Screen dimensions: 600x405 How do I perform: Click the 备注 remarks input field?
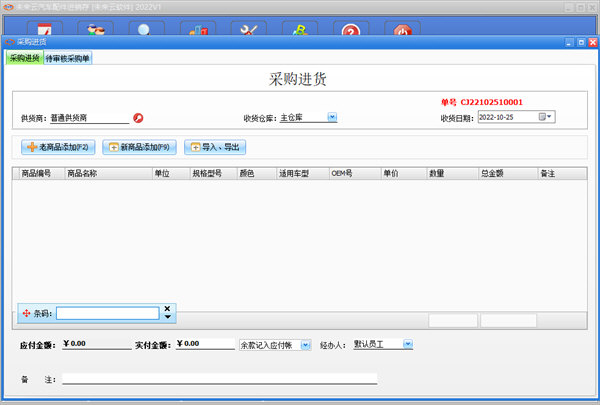click(x=220, y=379)
